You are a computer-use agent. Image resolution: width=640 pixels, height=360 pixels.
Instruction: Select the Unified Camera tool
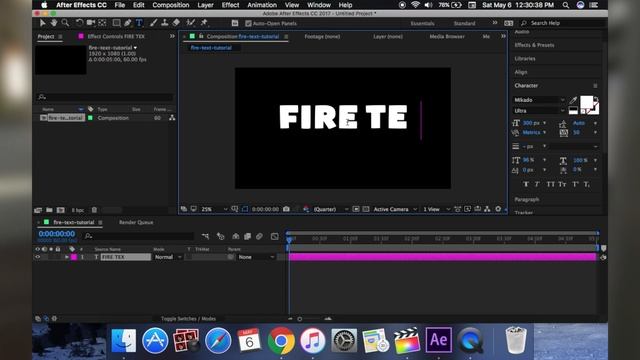click(x=91, y=23)
